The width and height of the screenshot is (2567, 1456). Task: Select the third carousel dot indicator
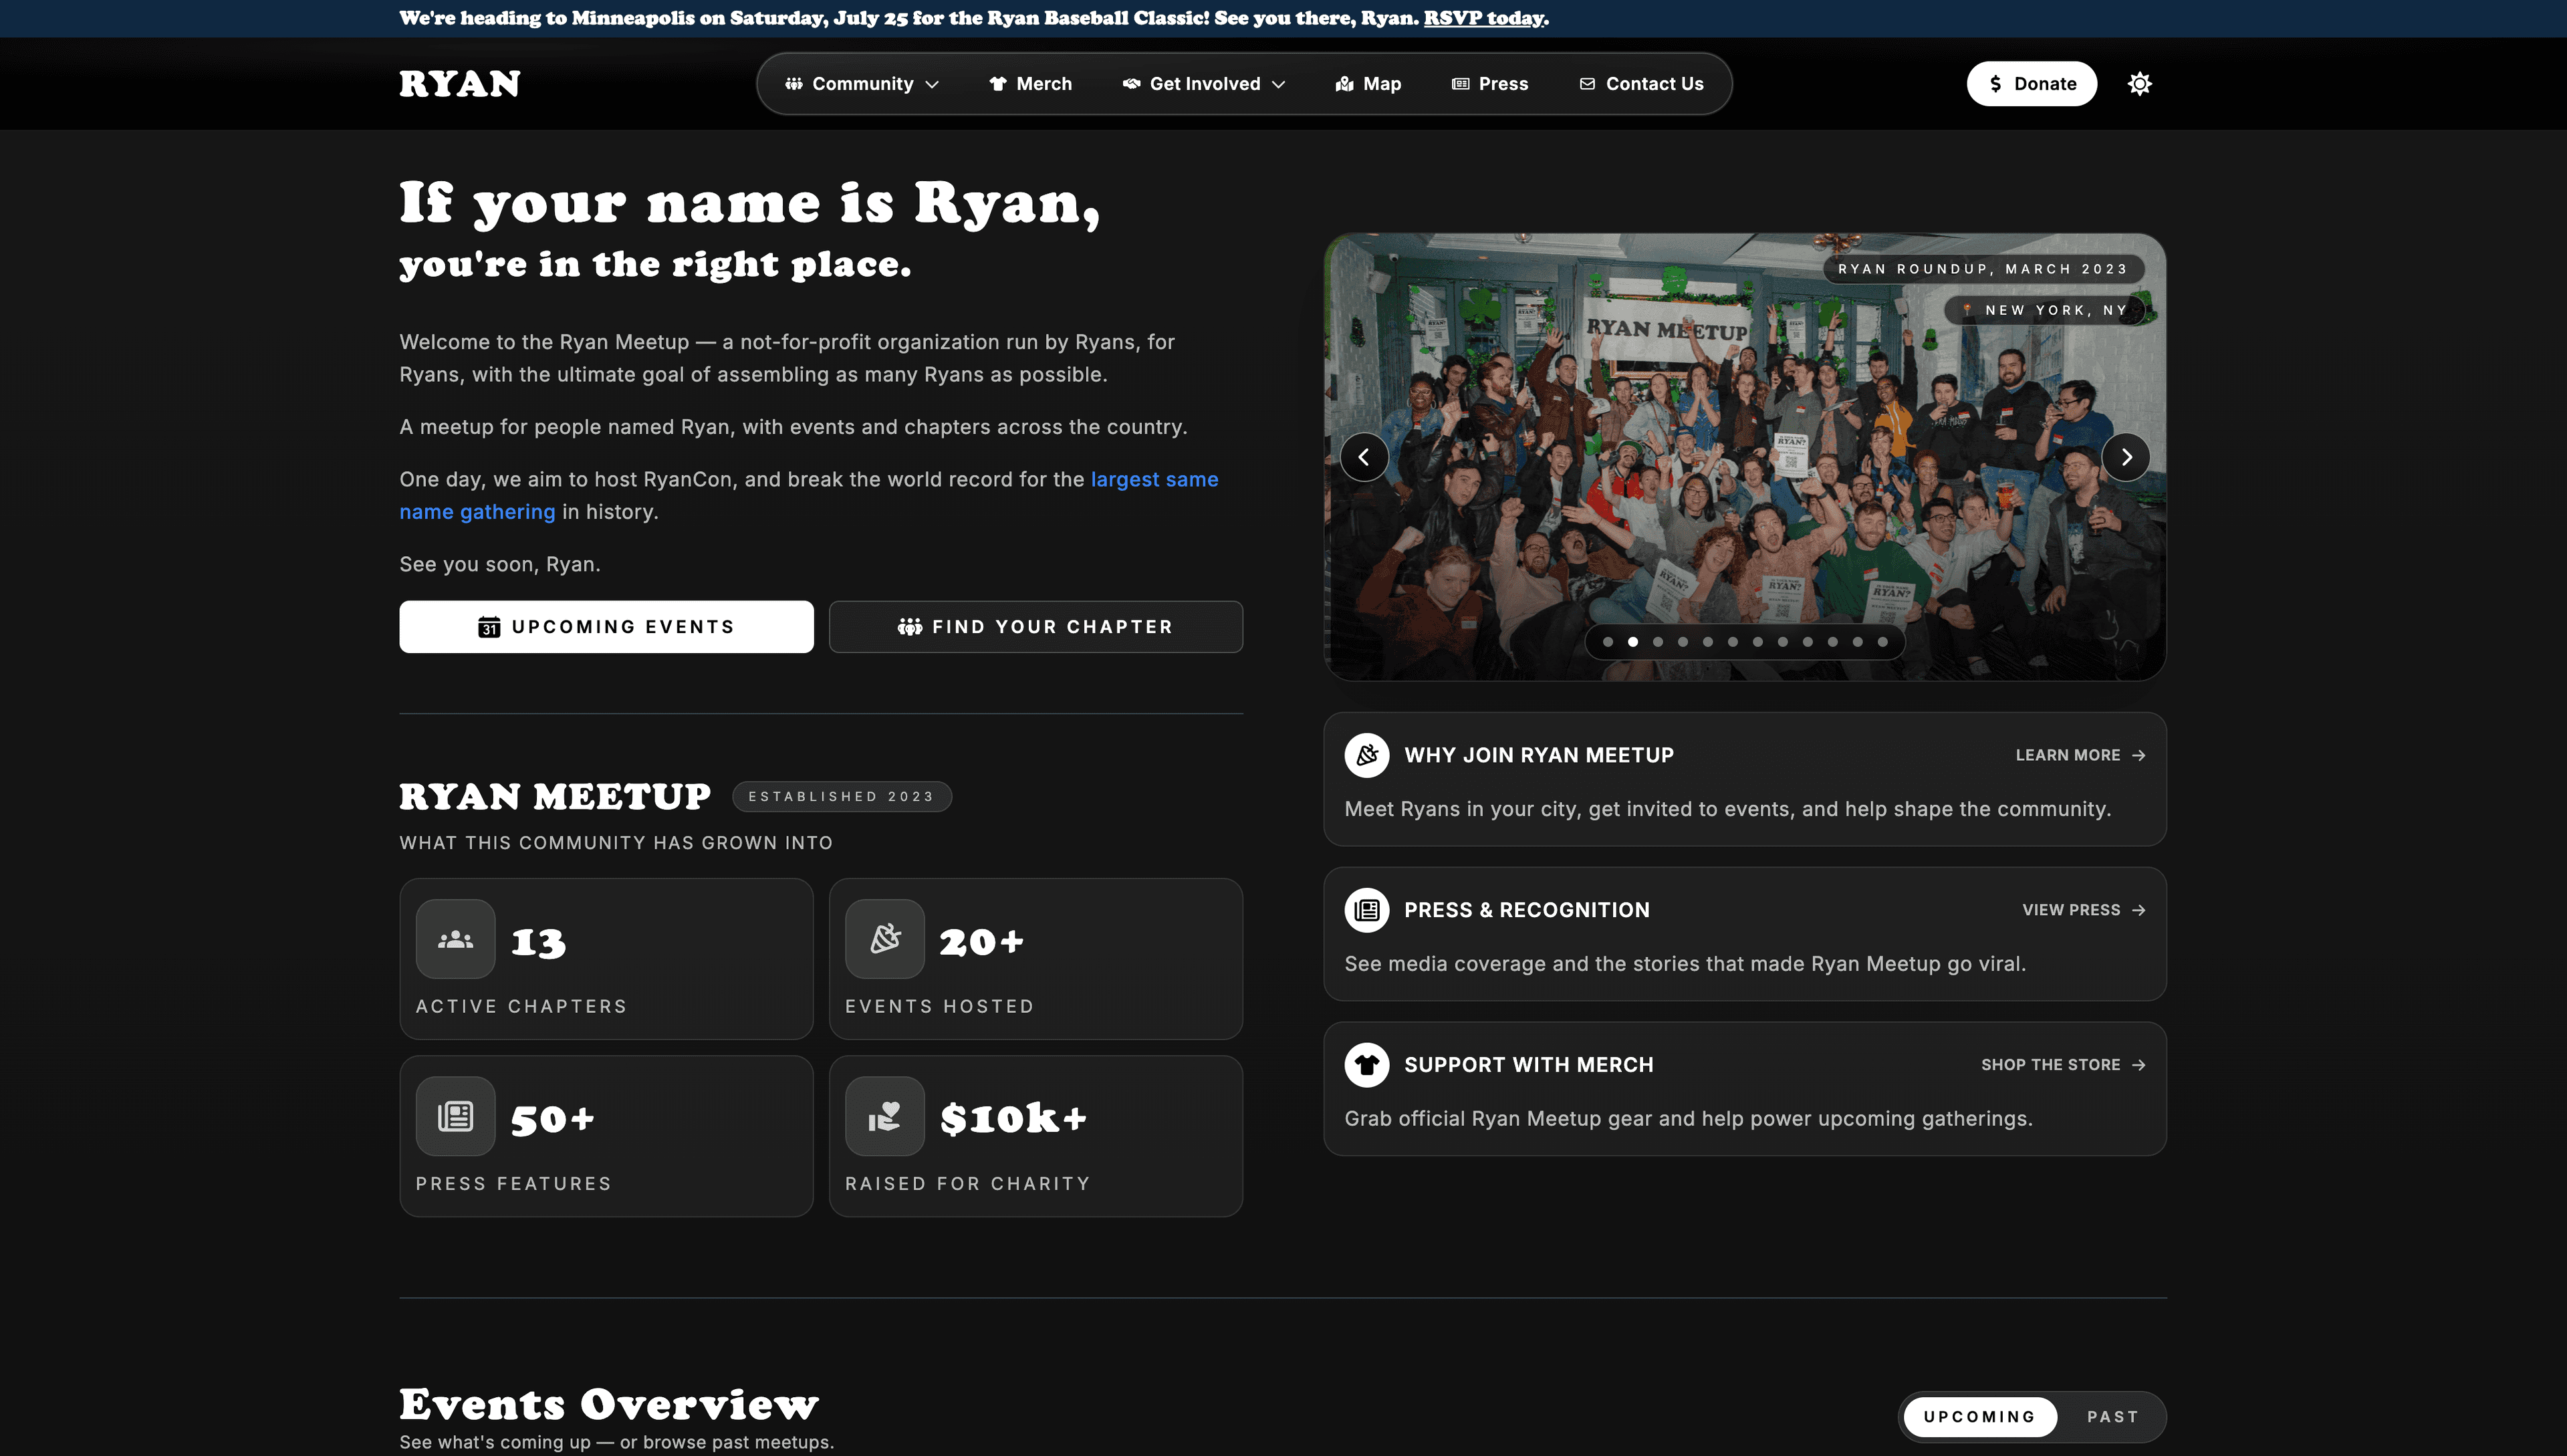[1657, 641]
